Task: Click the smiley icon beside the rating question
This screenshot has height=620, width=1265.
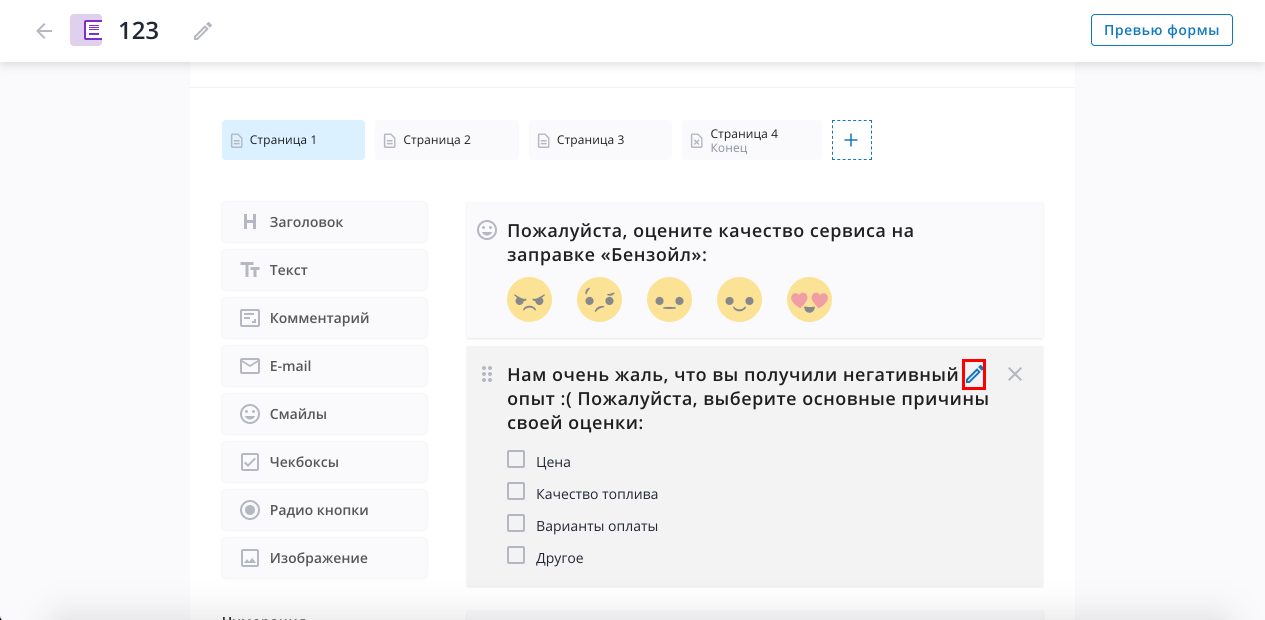Action: tap(487, 230)
